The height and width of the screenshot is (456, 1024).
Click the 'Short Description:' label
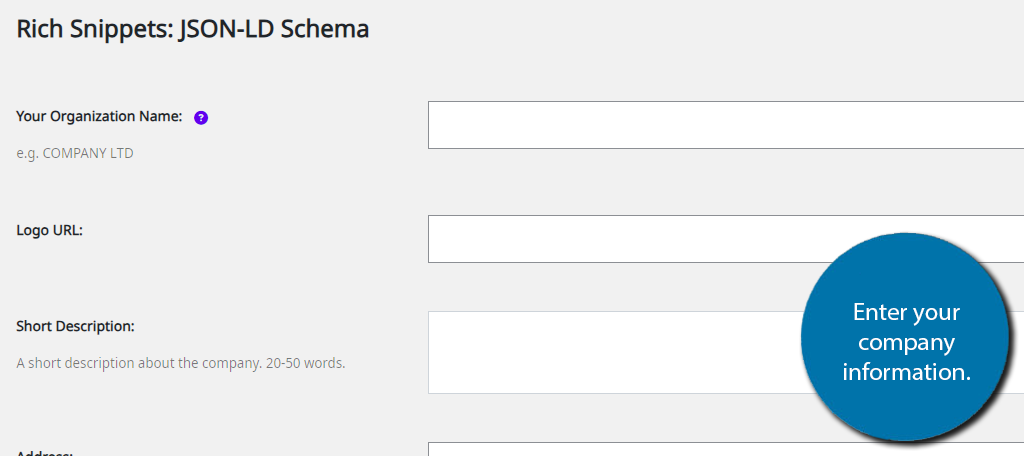point(75,326)
